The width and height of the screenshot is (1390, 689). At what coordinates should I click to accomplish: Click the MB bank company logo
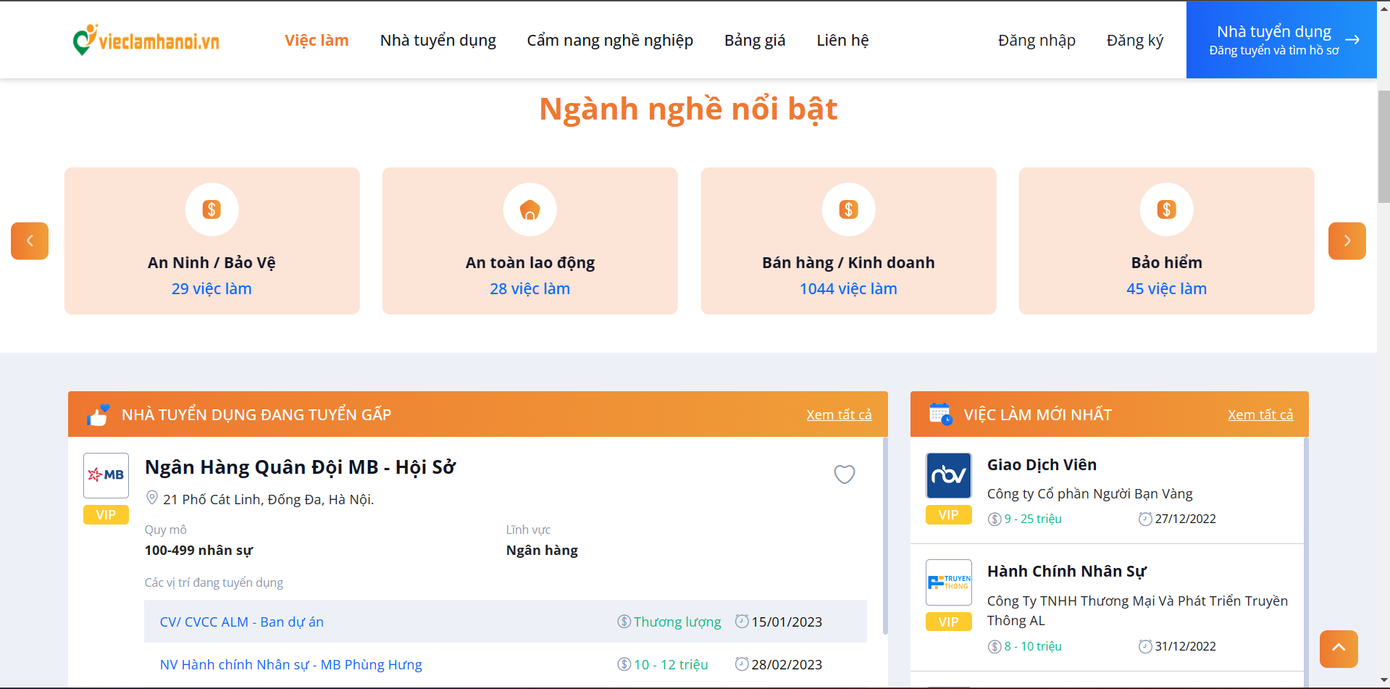point(105,474)
